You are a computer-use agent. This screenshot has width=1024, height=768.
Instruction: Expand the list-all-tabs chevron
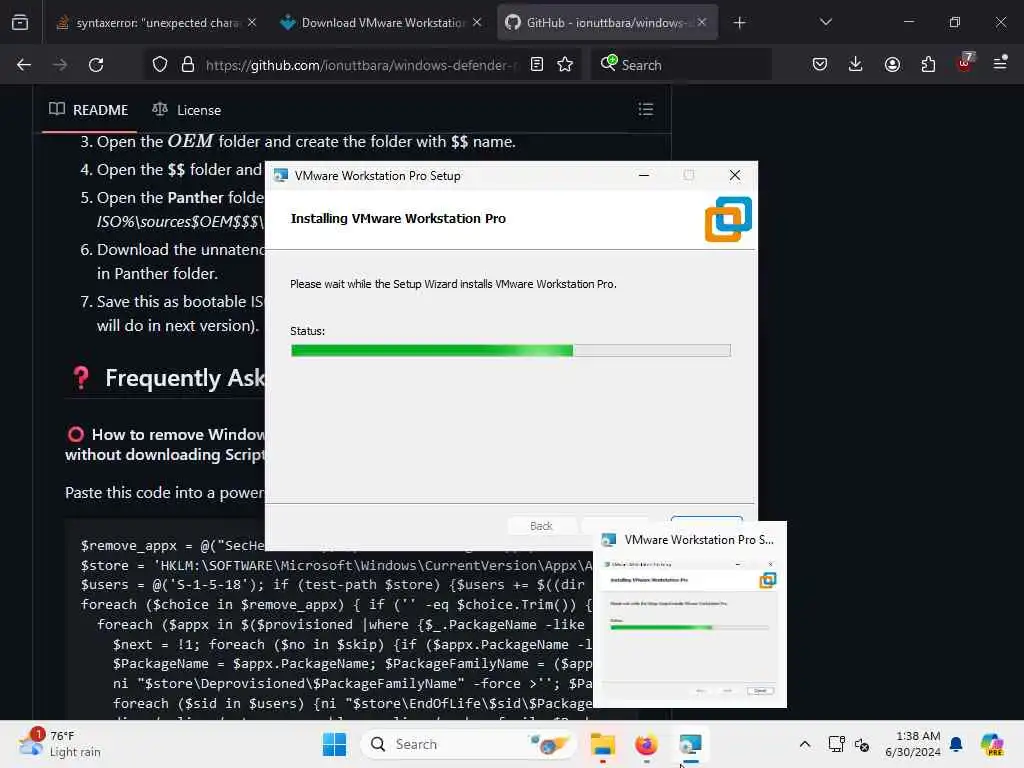tap(825, 22)
